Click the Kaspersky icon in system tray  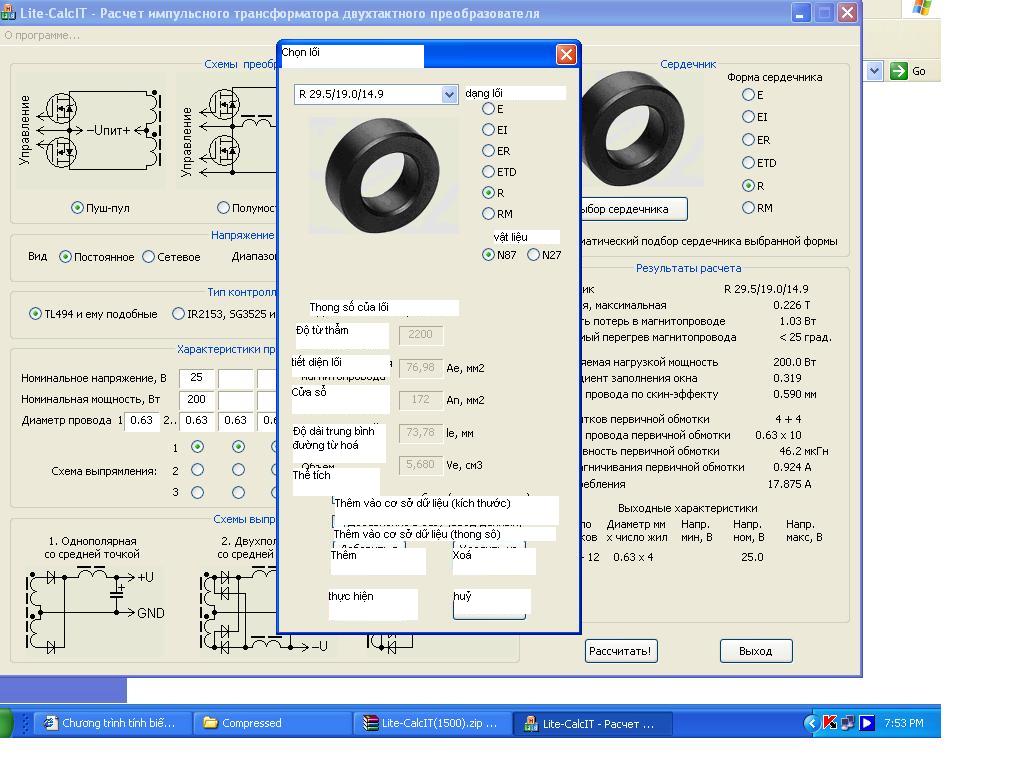point(830,722)
